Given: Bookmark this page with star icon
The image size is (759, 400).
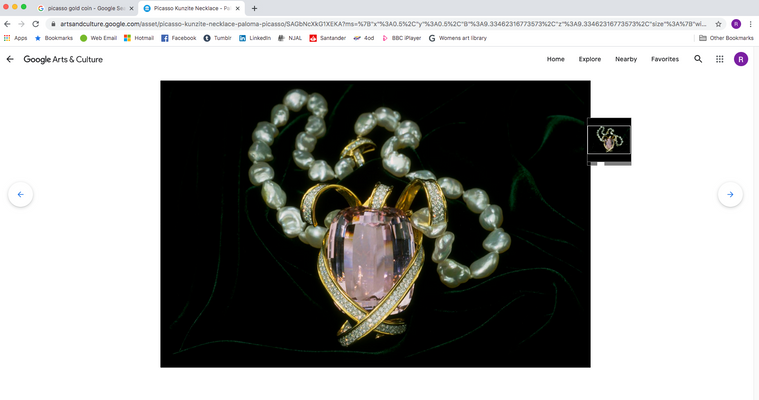Looking at the screenshot, I should pos(718,24).
